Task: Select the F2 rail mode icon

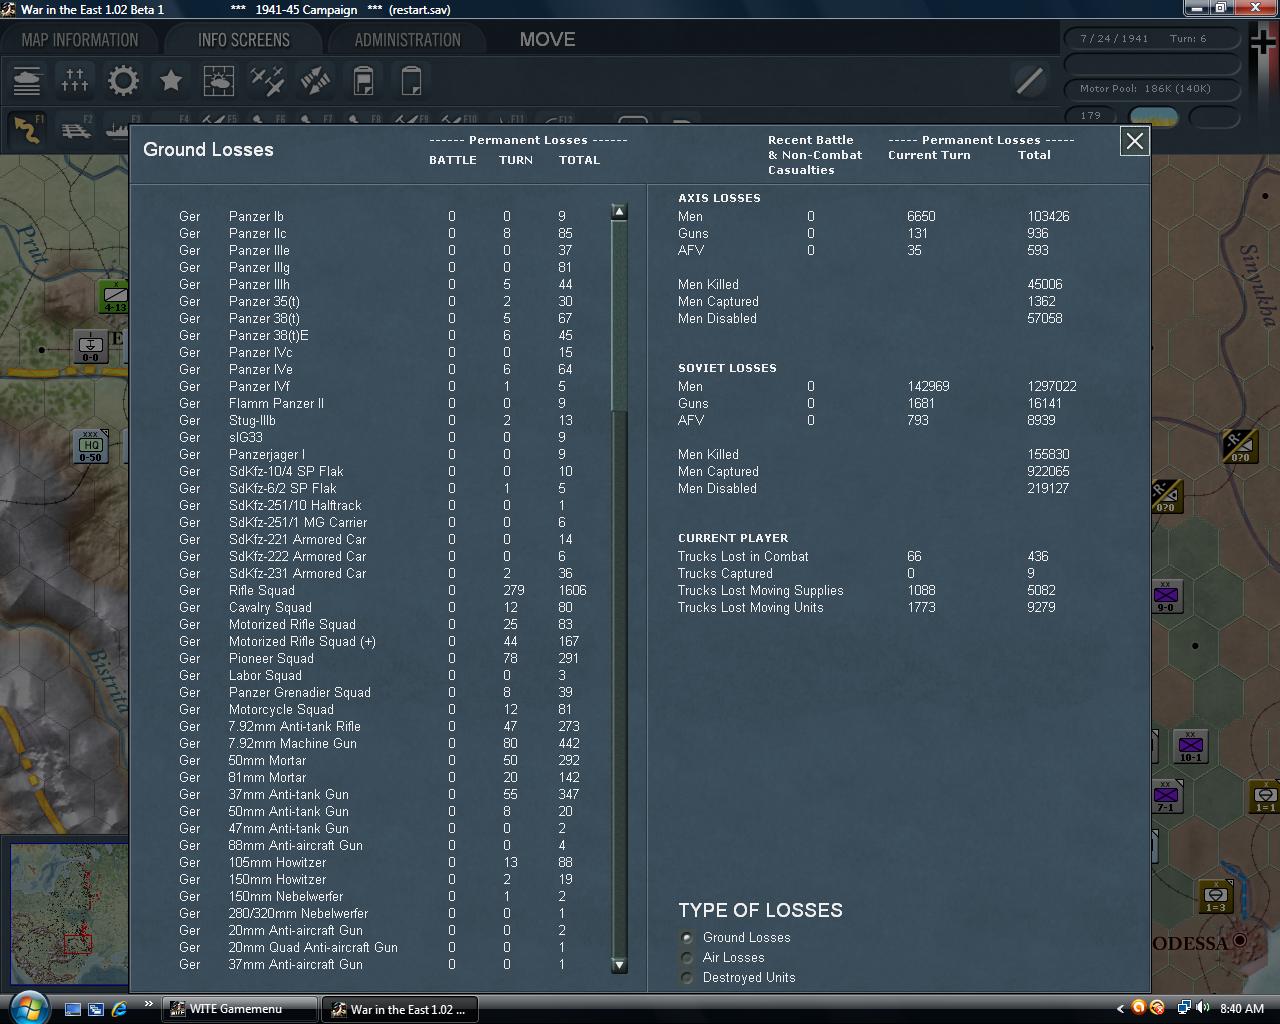Action: (x=76, y=130)
